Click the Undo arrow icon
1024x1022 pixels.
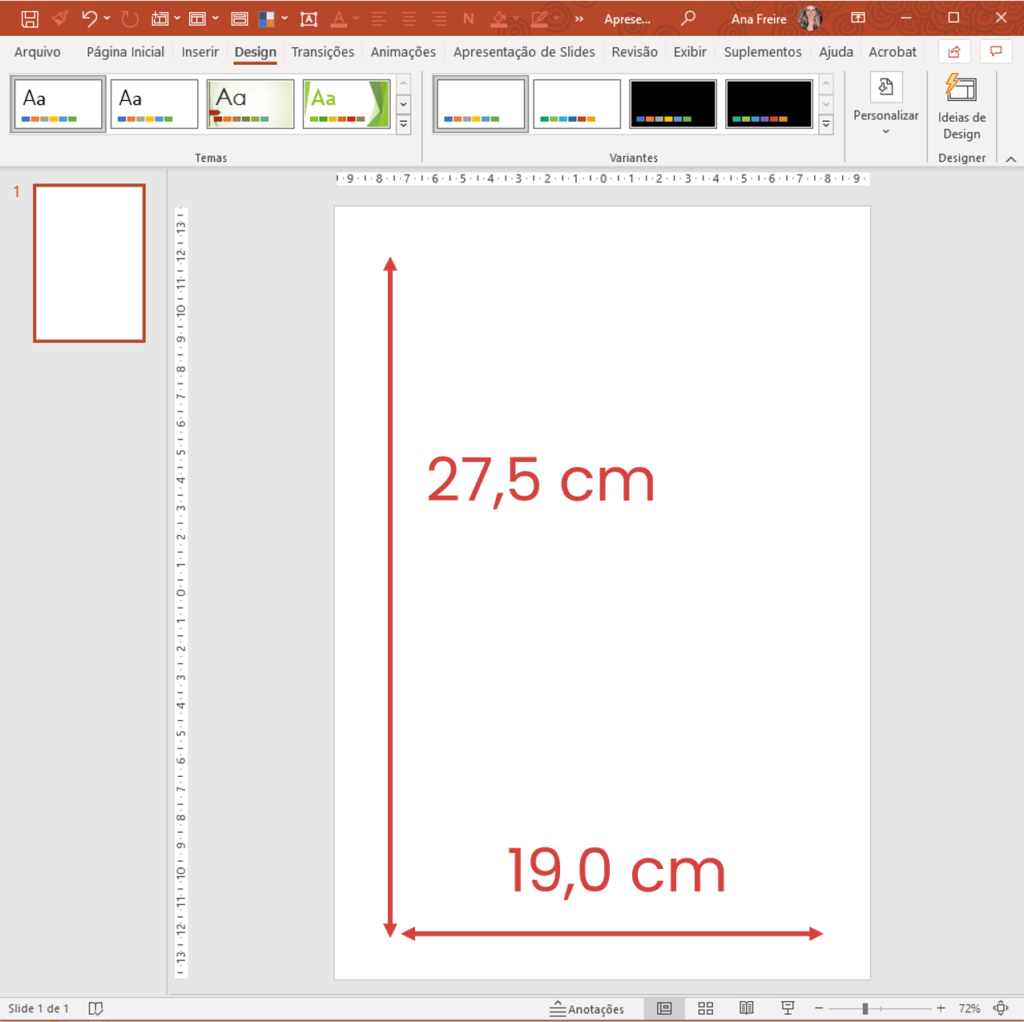[x=89, y=18]
